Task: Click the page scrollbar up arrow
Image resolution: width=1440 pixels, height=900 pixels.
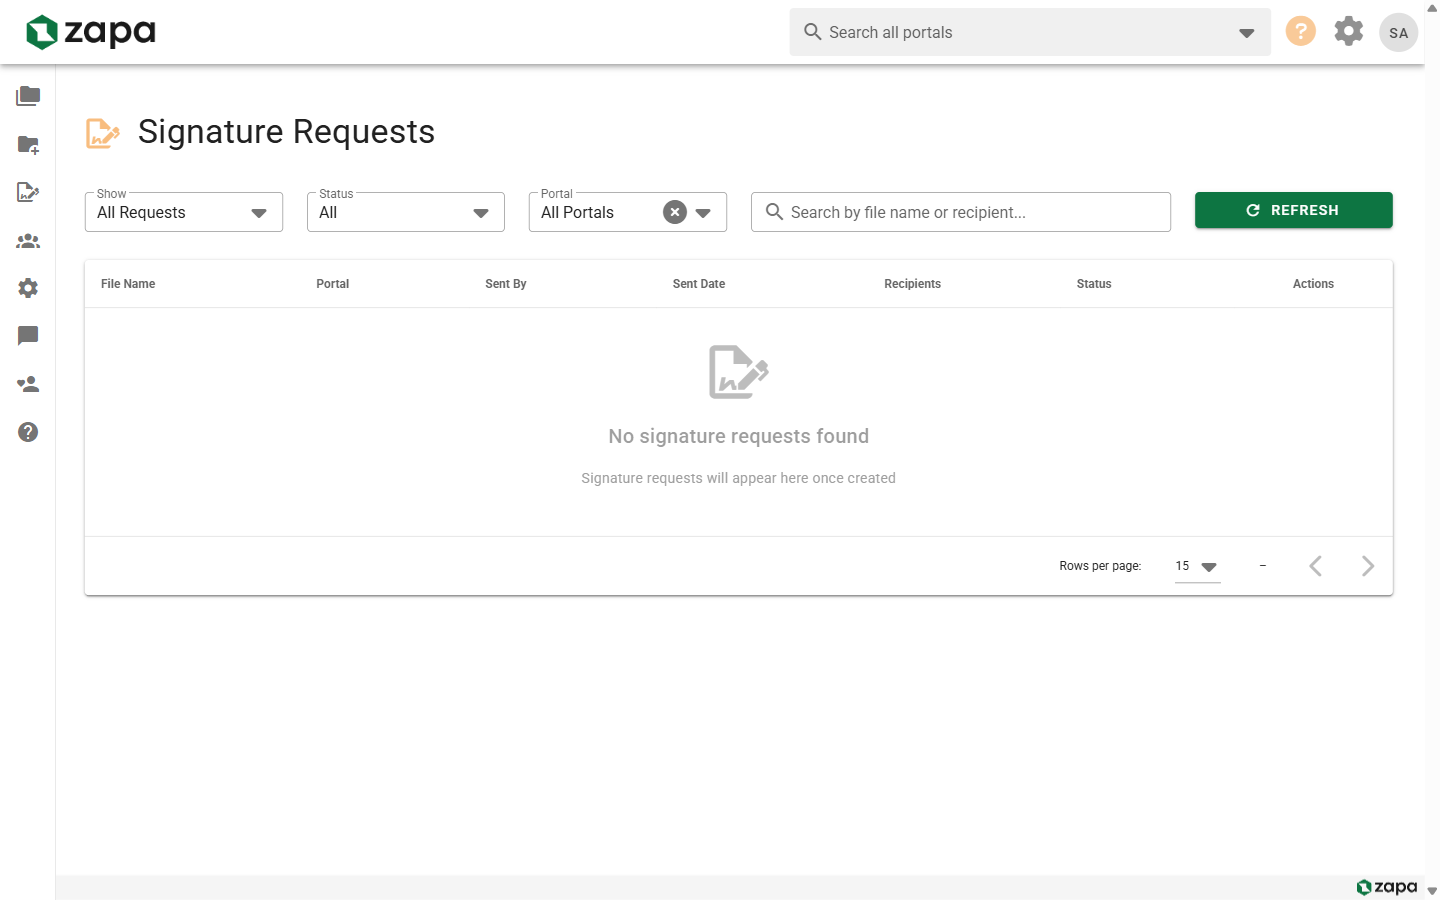Action: 1432,8
